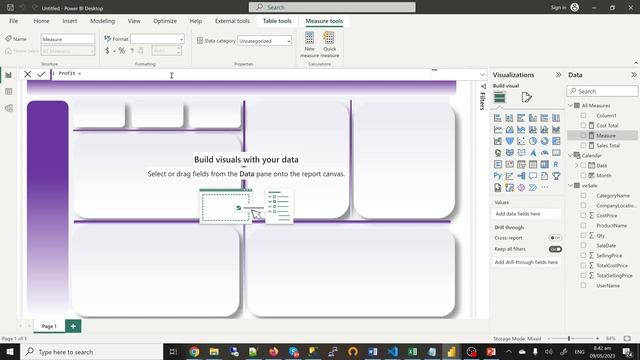Open the currency format dropdown arrow
The height and width of the screenshot is (360, 640).
[x=114, y=51]
